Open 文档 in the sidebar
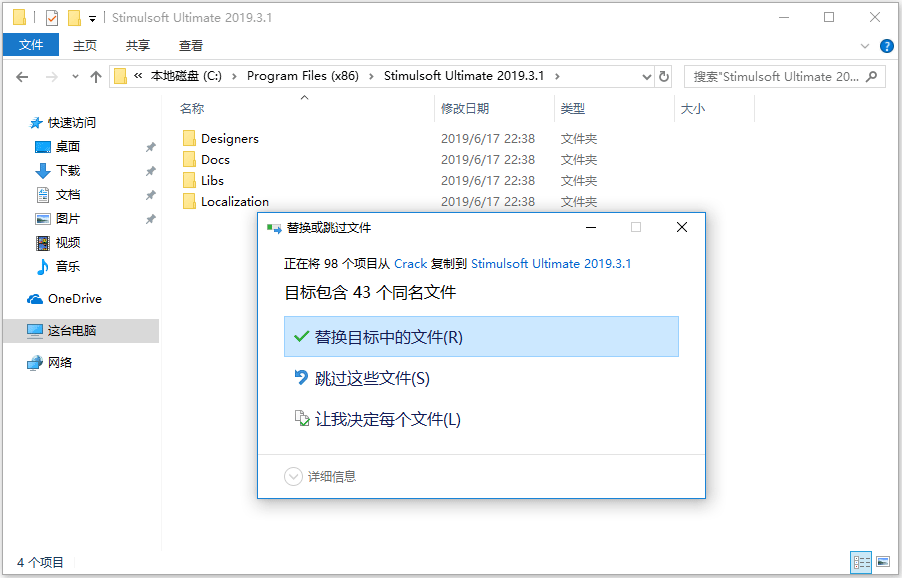Image resolution: width=902 pixels, height=578 pixels. pyautogui.click(x=67, y=195)
